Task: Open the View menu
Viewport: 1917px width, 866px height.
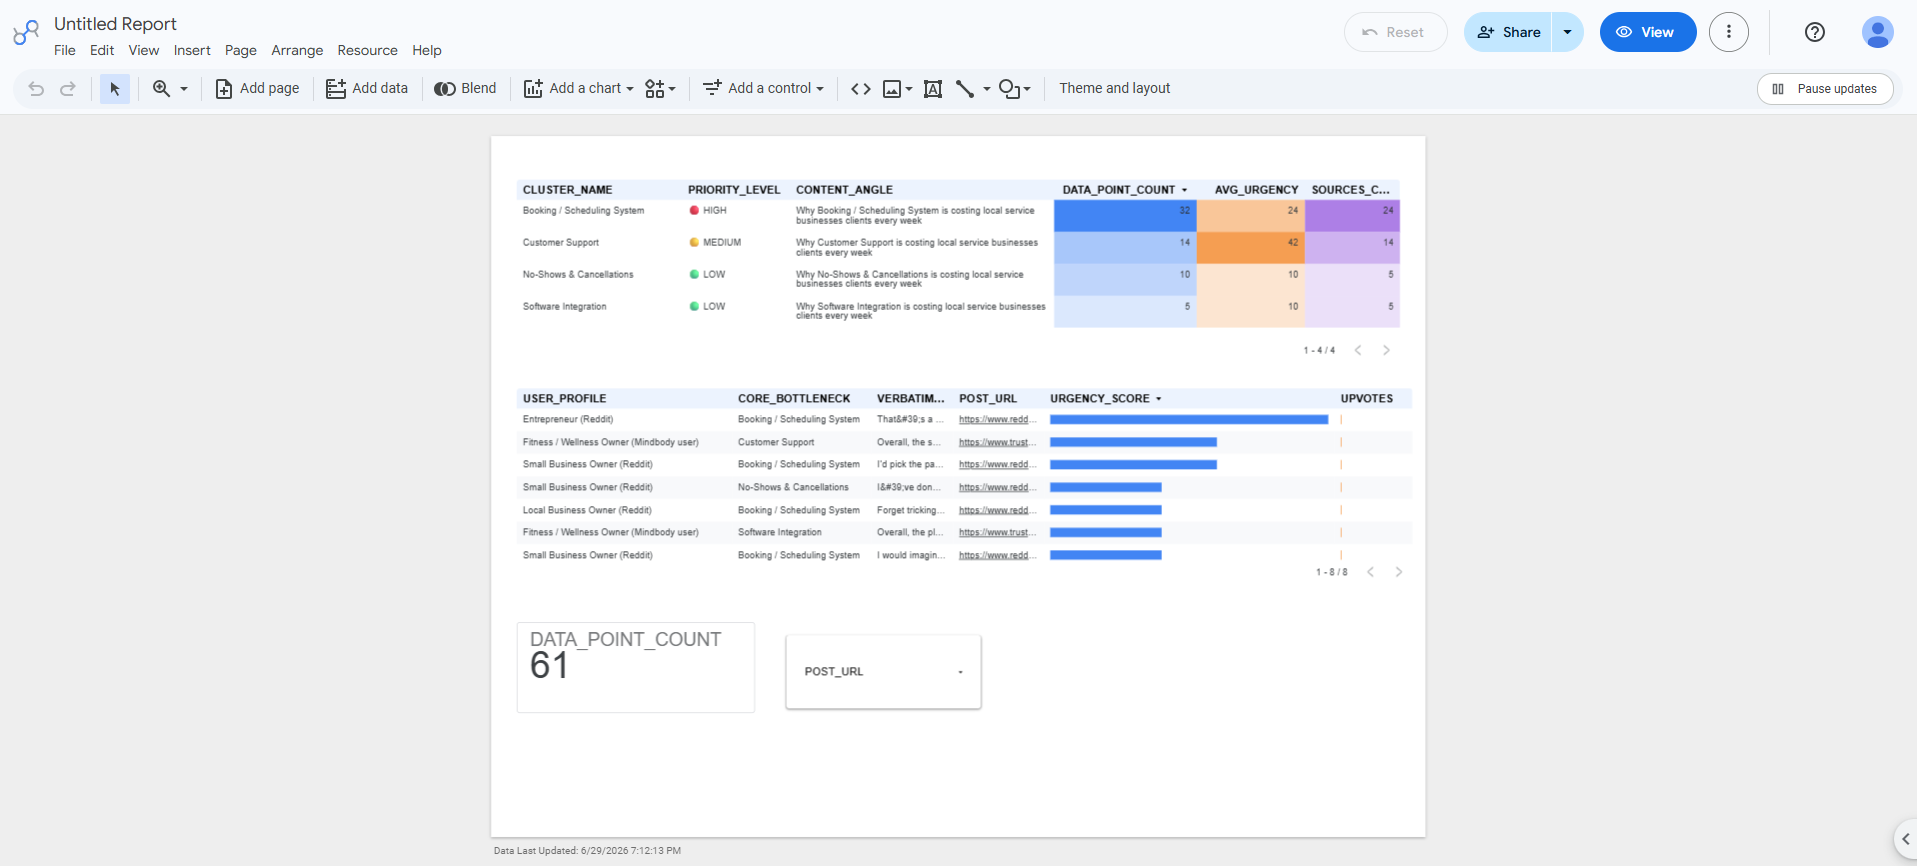Action: tap(144, 50)
